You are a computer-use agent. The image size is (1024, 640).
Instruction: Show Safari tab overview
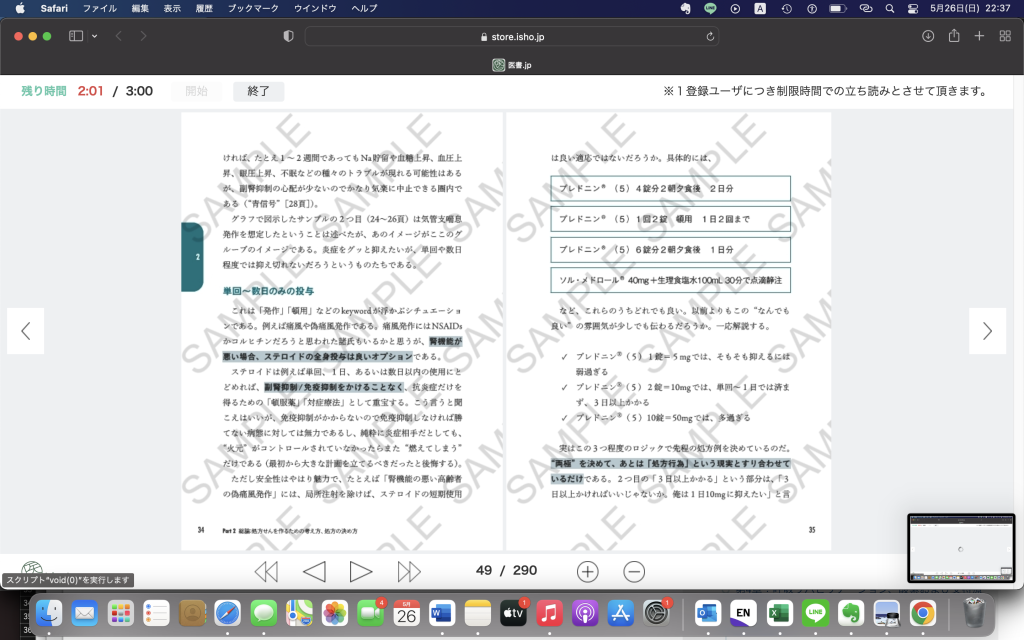pyautogui.click(x=1004, y=36)
